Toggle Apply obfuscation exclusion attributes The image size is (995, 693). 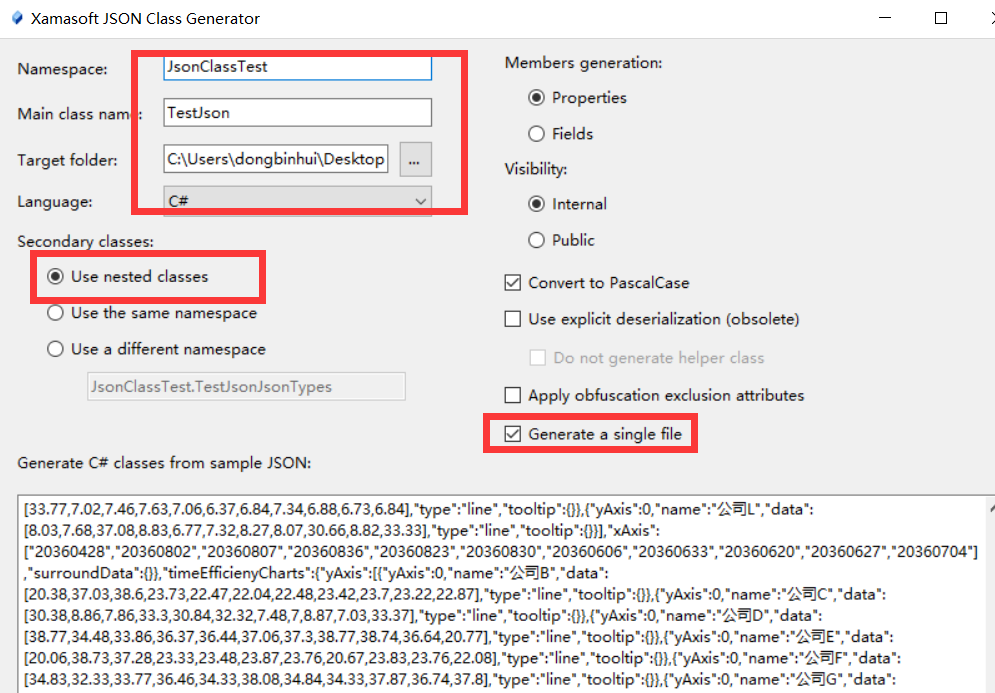click(x=513, y=394)
